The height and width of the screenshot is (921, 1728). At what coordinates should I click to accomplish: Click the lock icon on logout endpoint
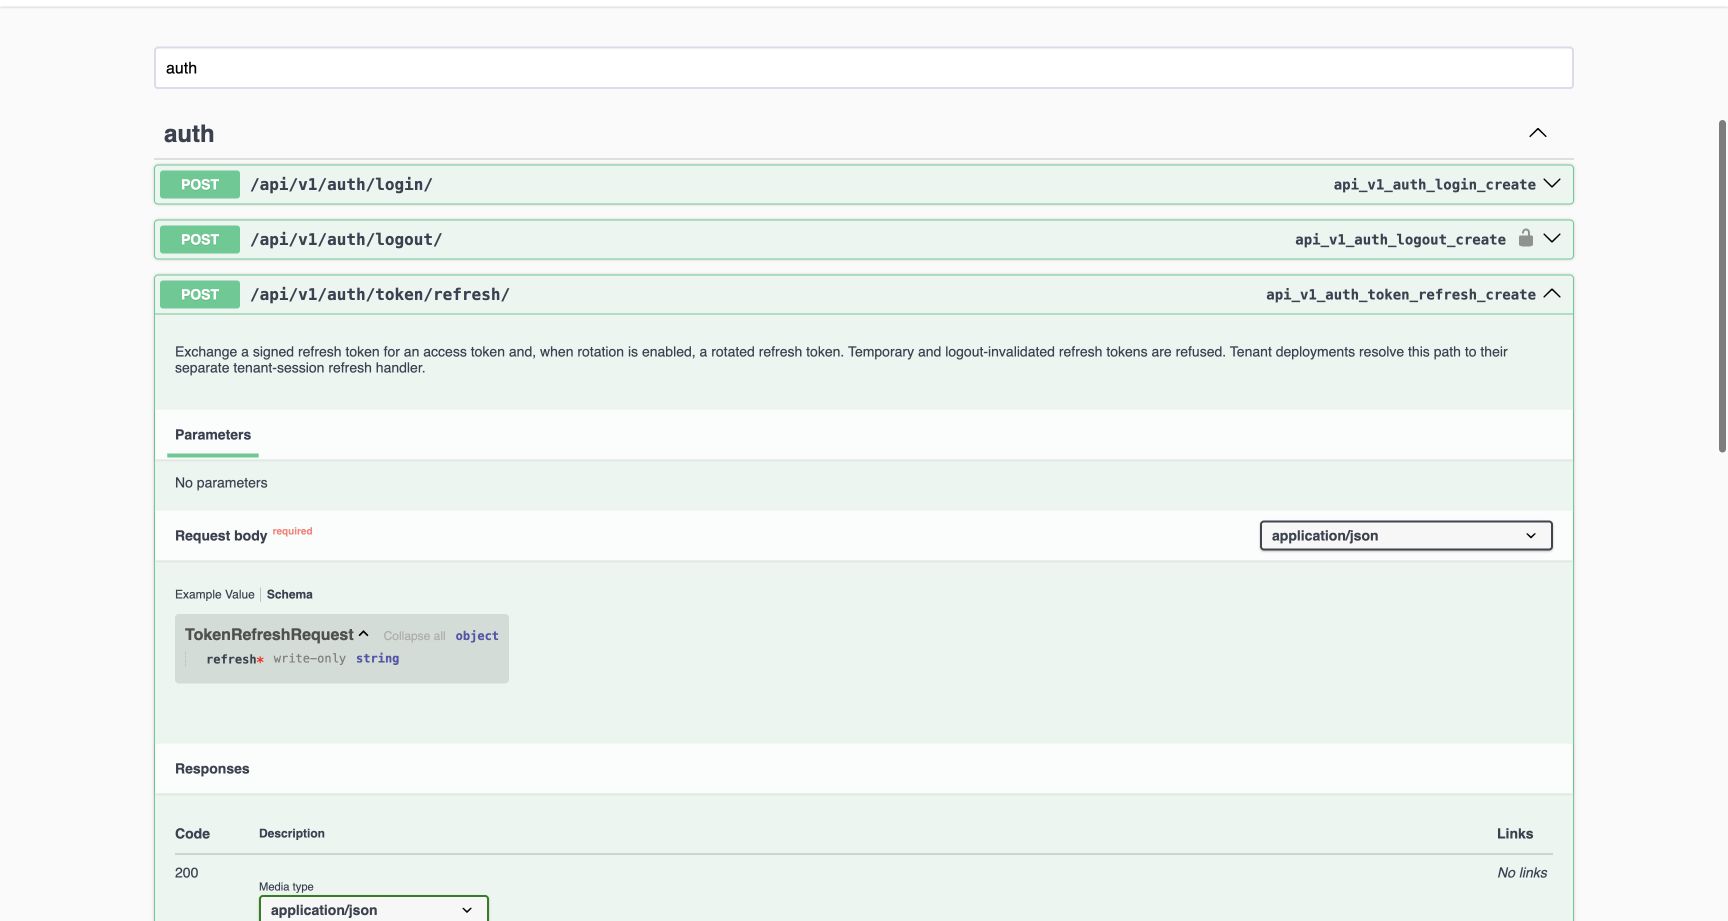1525,238
